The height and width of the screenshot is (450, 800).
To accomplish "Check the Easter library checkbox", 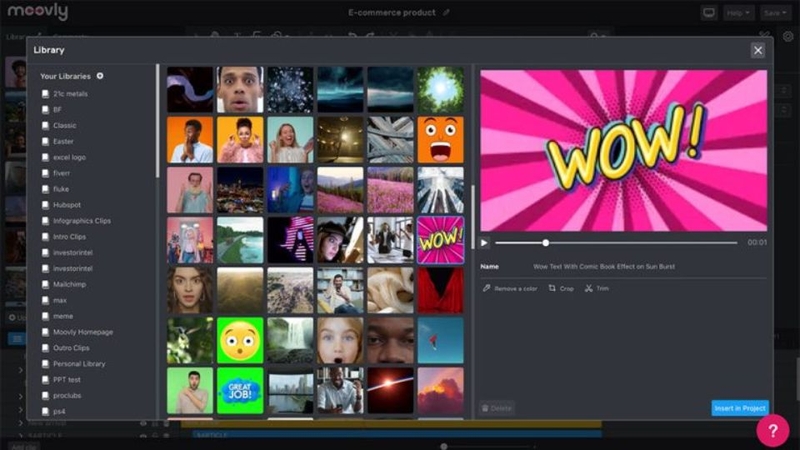I will [45, 141].
